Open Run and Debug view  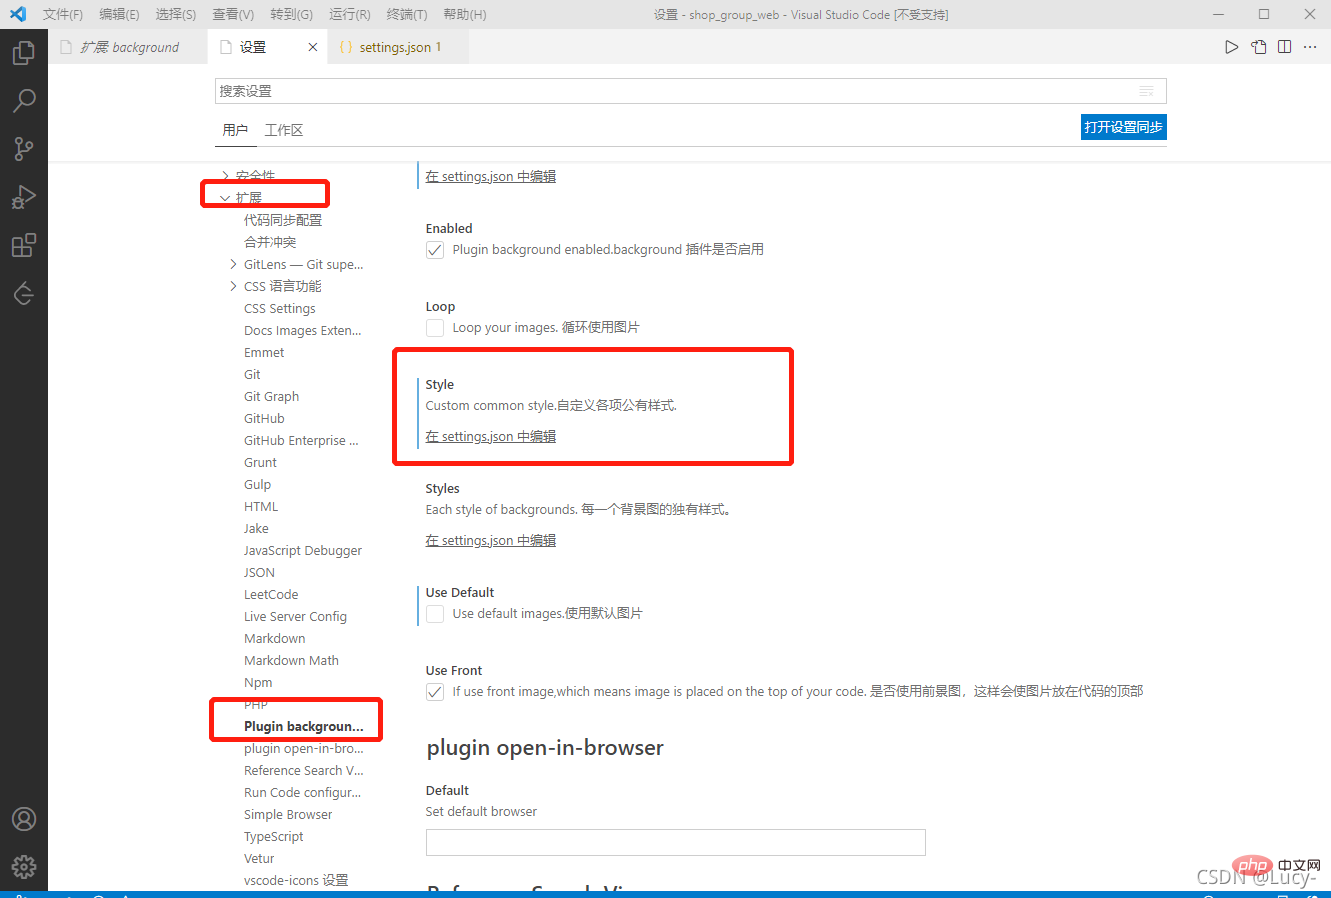(24, 197)
